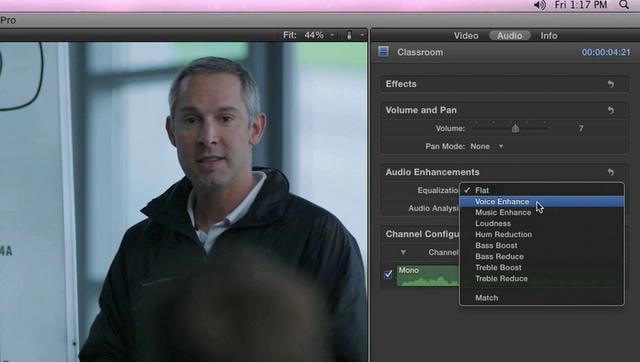Click the viewer display switch icon
640x362 pixels.
pos(349,36)
